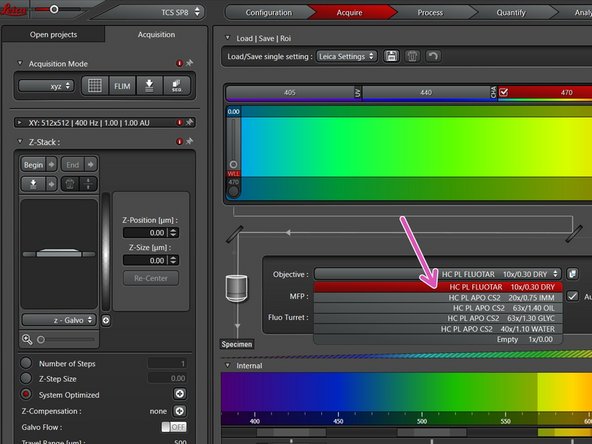This screenshot has height=444, width=592.
Task: Open the Open projects tab
Action: pyautogui.click(x=53, y=34)
